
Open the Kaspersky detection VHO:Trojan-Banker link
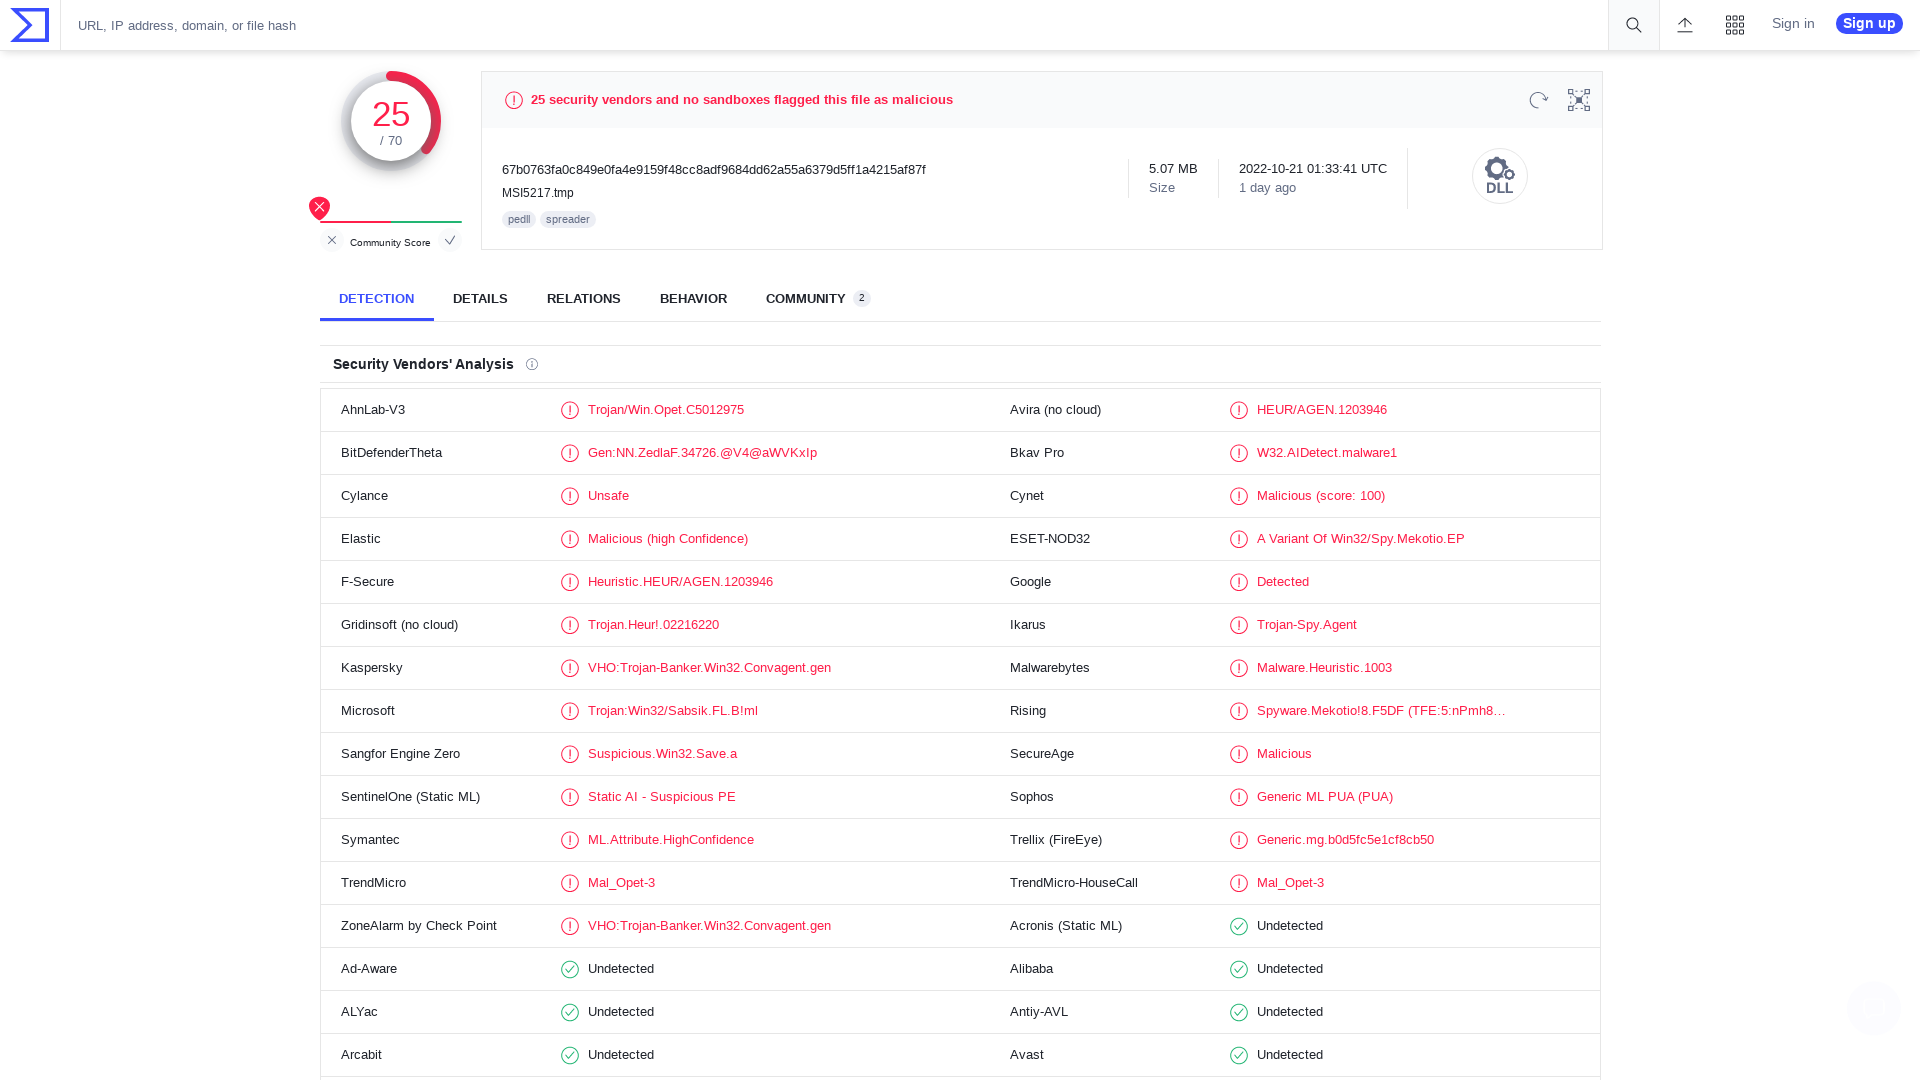[709, 667]
